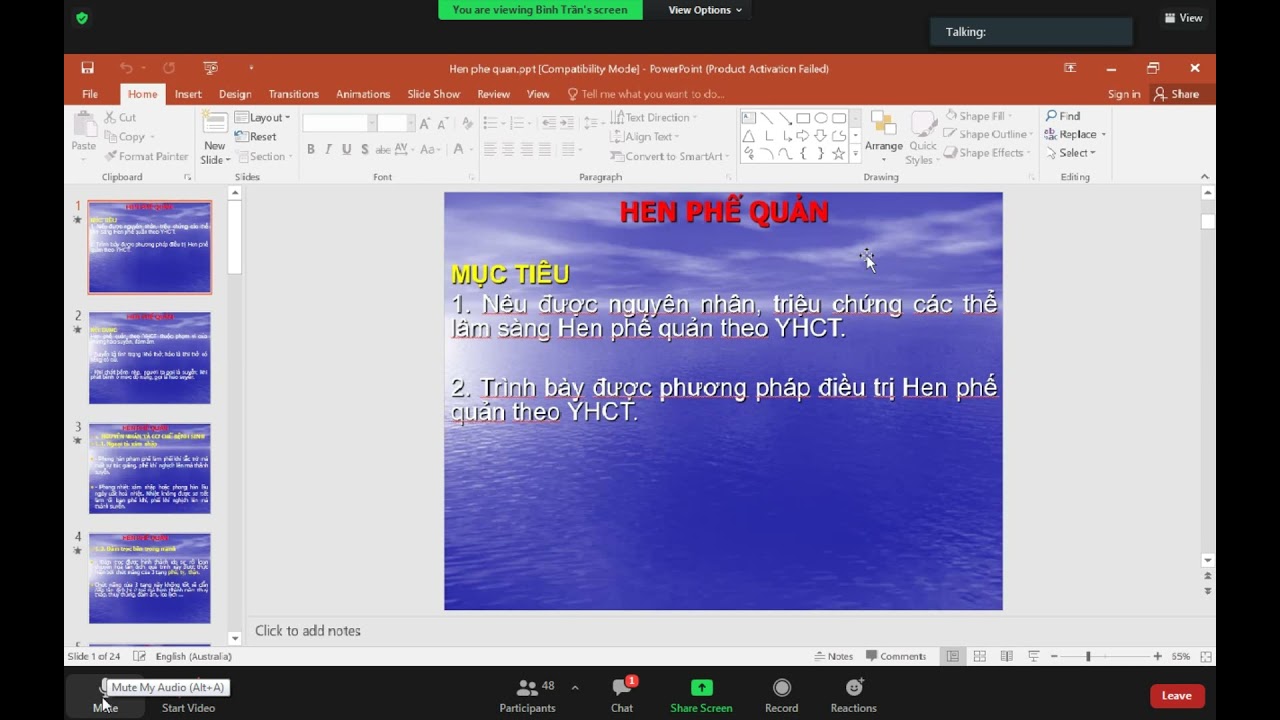Switch to the Insert ribbon tab

(188, 94)
